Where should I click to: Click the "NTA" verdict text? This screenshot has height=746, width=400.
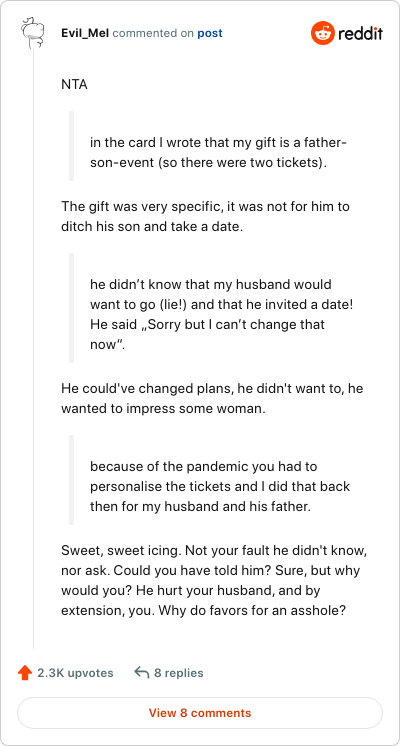74,85
